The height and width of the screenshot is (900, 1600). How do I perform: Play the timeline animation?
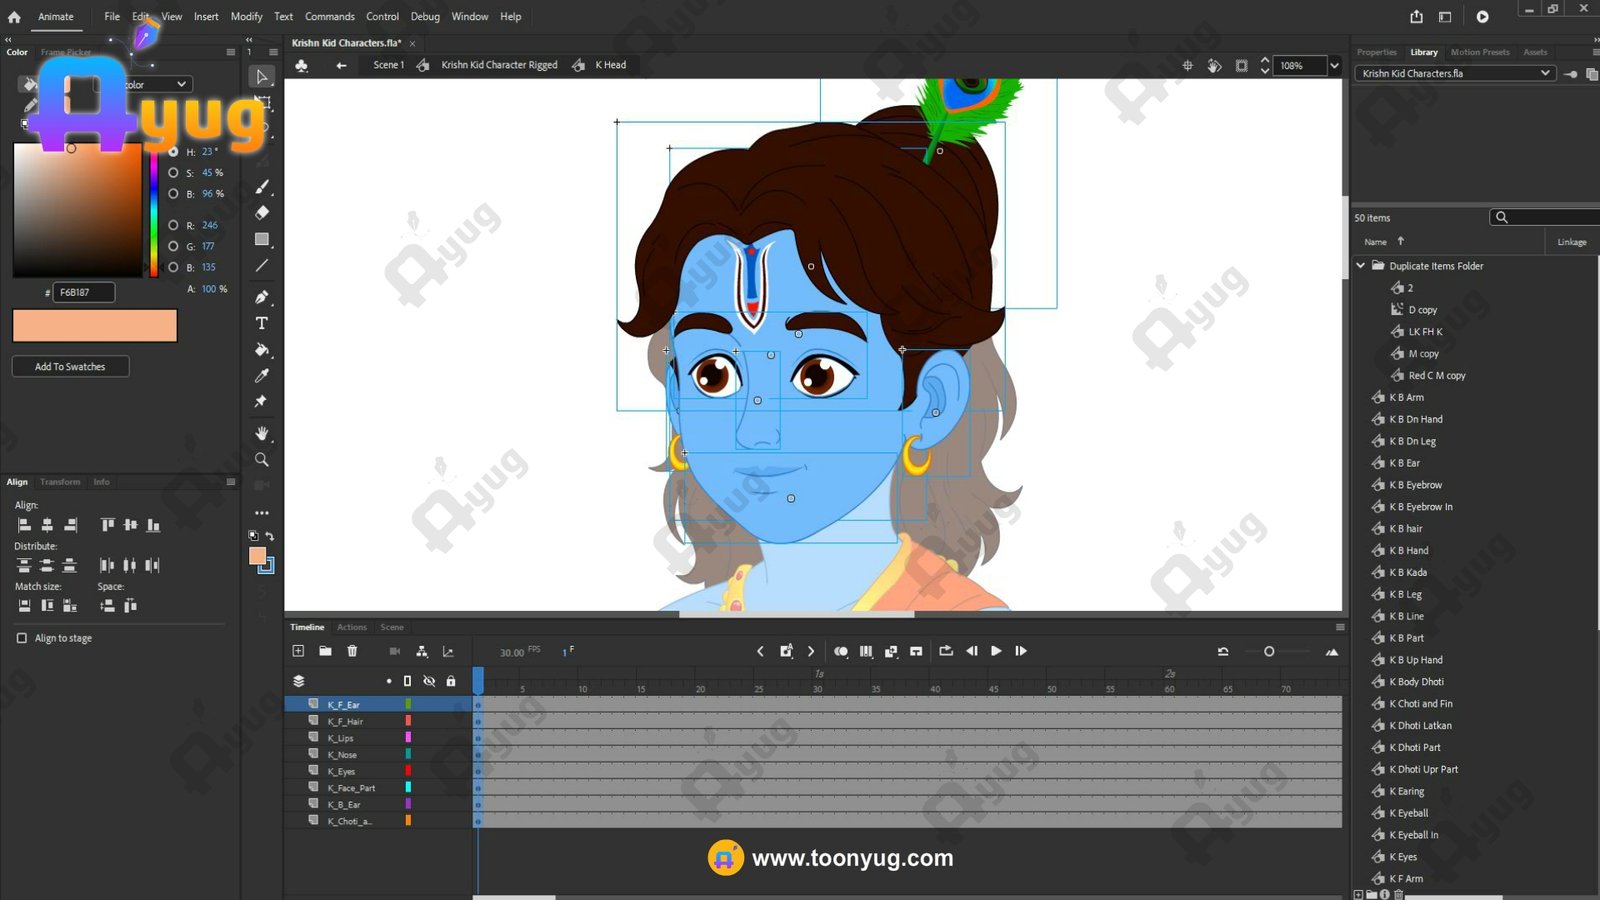point(996,651)
